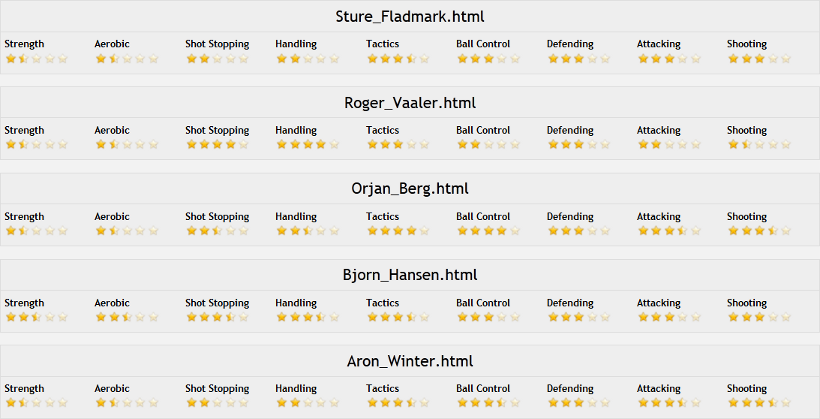The image size is (820, 419).
Task: Click Bjorn_Hansen Aerobic star rating
Action: pos(127,317)
